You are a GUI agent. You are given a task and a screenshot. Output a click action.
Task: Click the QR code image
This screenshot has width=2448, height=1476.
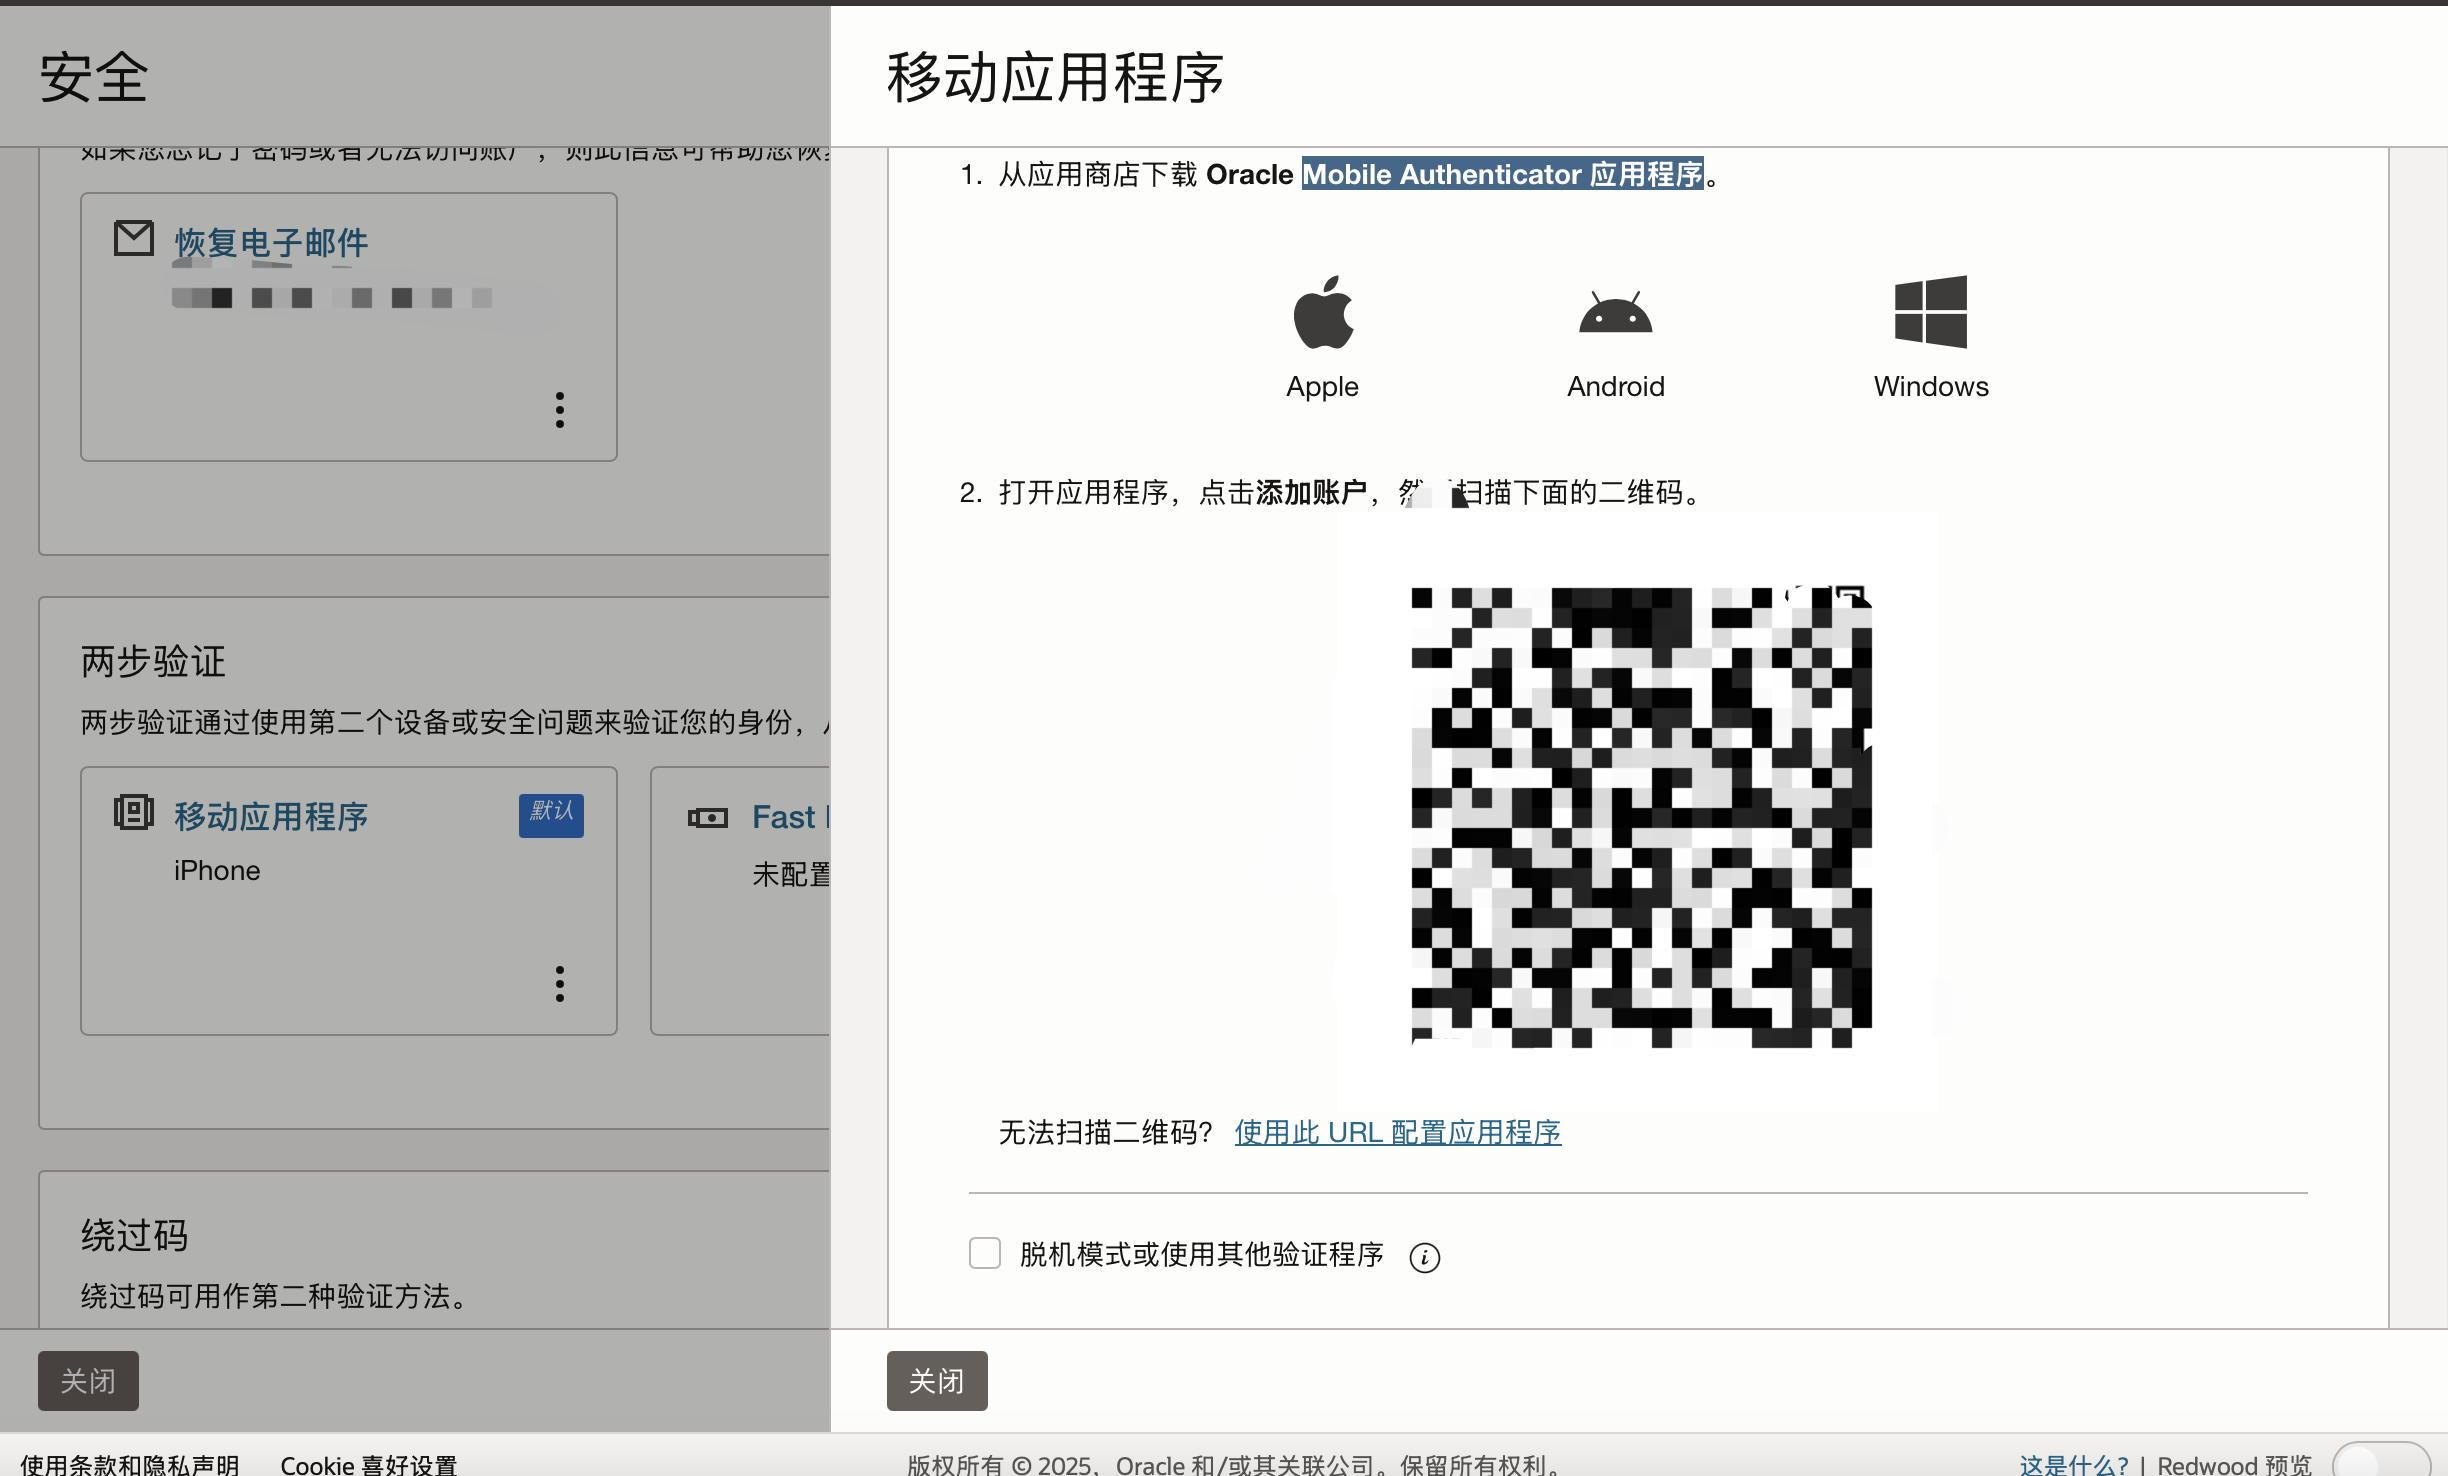click(x=1640, y=816)
